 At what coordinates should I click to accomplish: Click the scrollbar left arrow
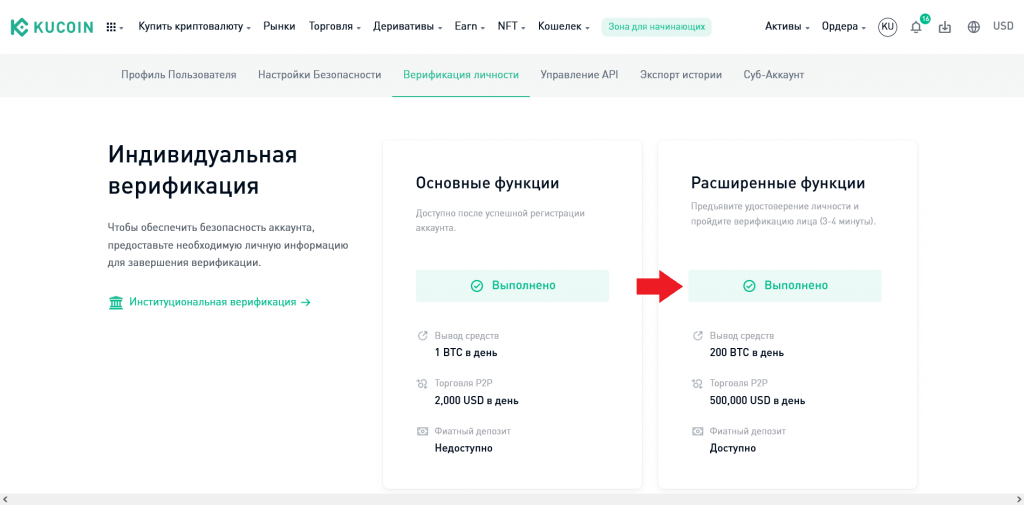tap(5, 499)
